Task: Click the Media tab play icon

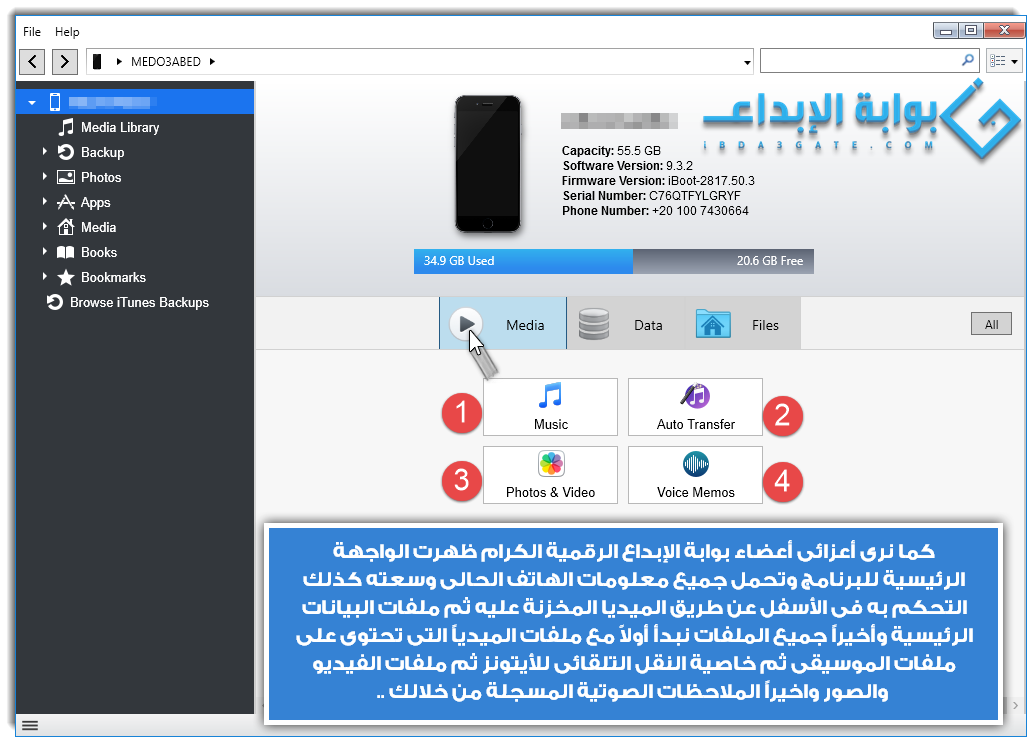Action: coord(466,324)
